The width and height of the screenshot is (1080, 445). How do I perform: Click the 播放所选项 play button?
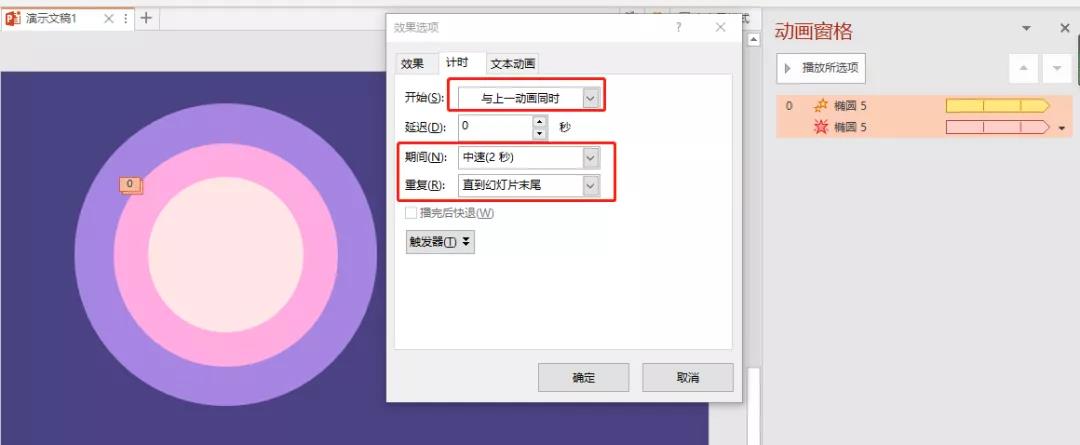pos(821,68)
